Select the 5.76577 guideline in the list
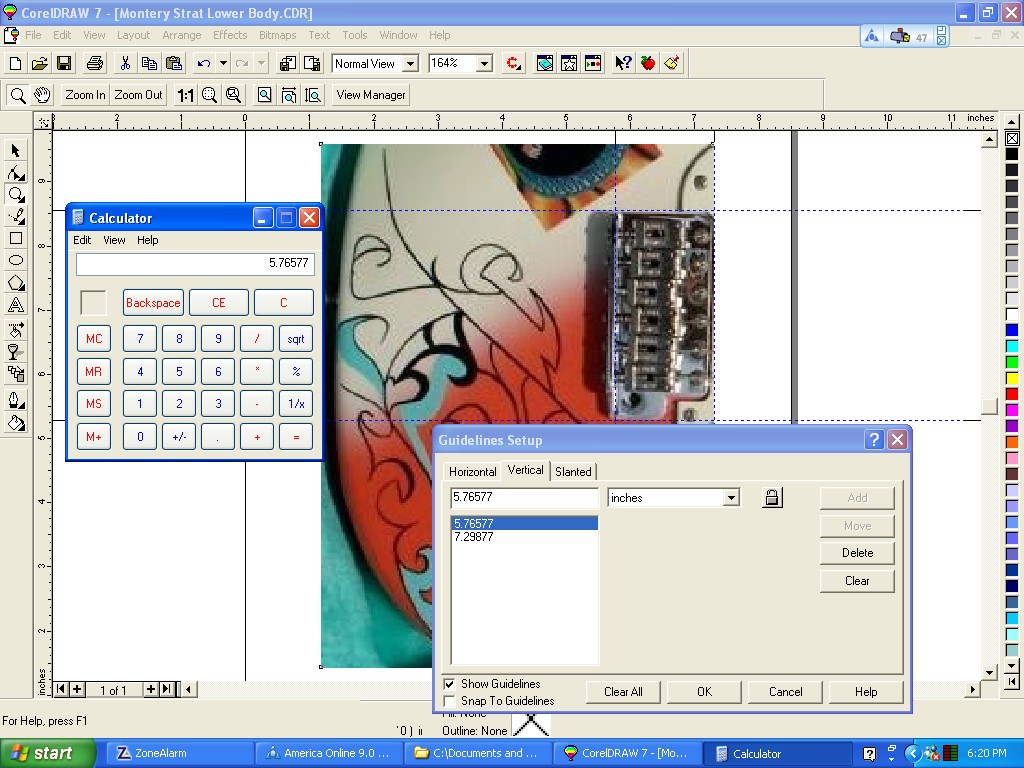The width and height of the screenshot is (1024, 768). pyautogui.click(x=524, y=524)
